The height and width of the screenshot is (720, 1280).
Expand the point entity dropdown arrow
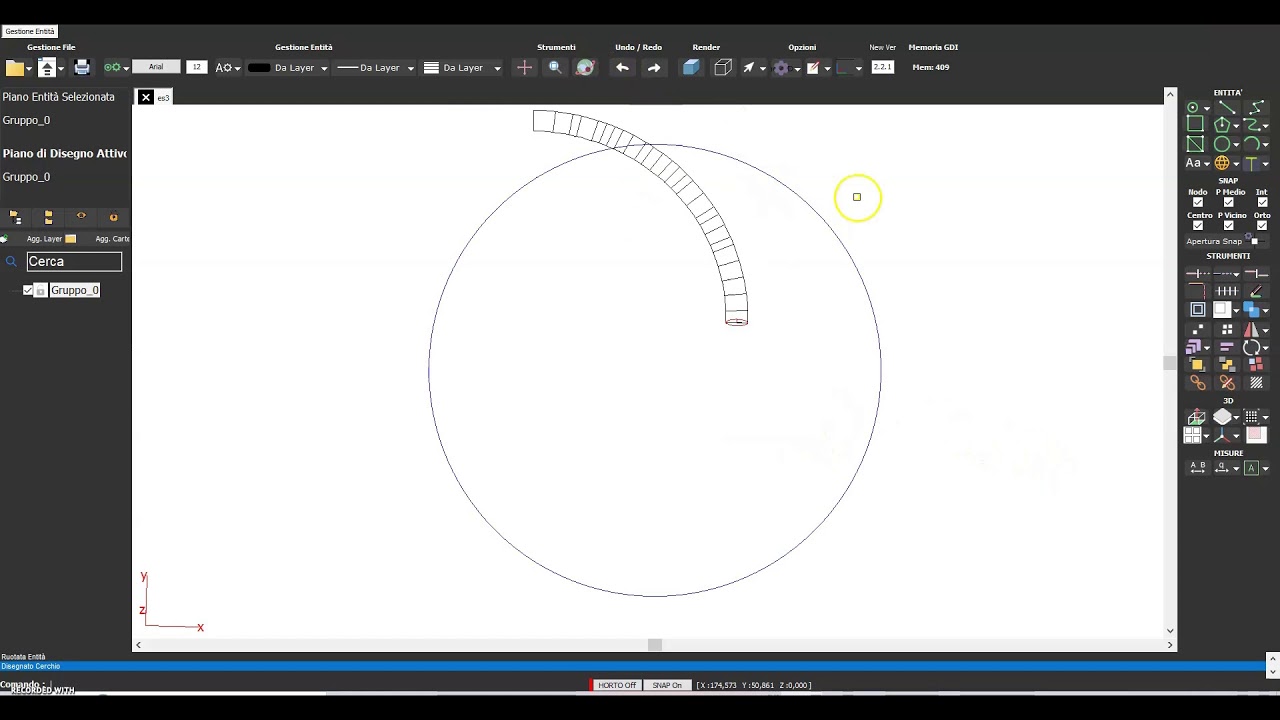coord(1207,108)
